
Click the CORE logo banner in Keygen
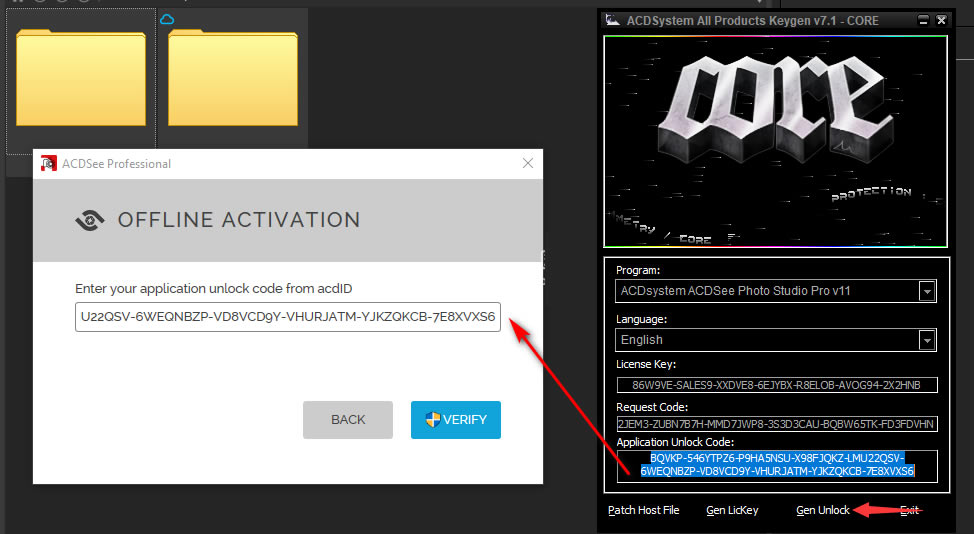pos(775,142)
